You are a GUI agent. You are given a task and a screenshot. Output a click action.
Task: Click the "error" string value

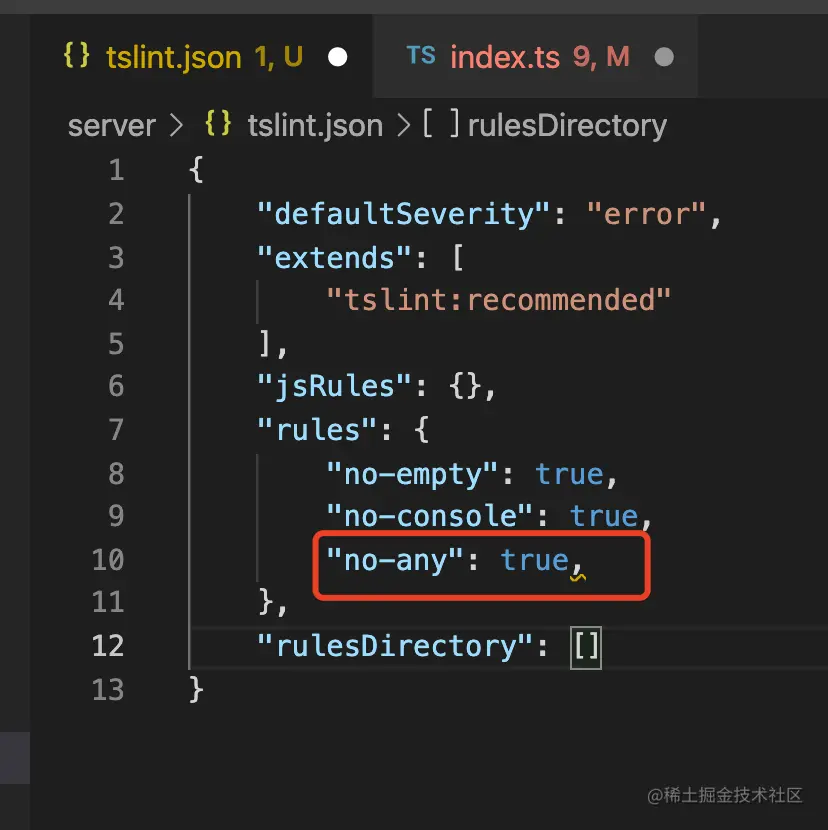tap(646, 214)
